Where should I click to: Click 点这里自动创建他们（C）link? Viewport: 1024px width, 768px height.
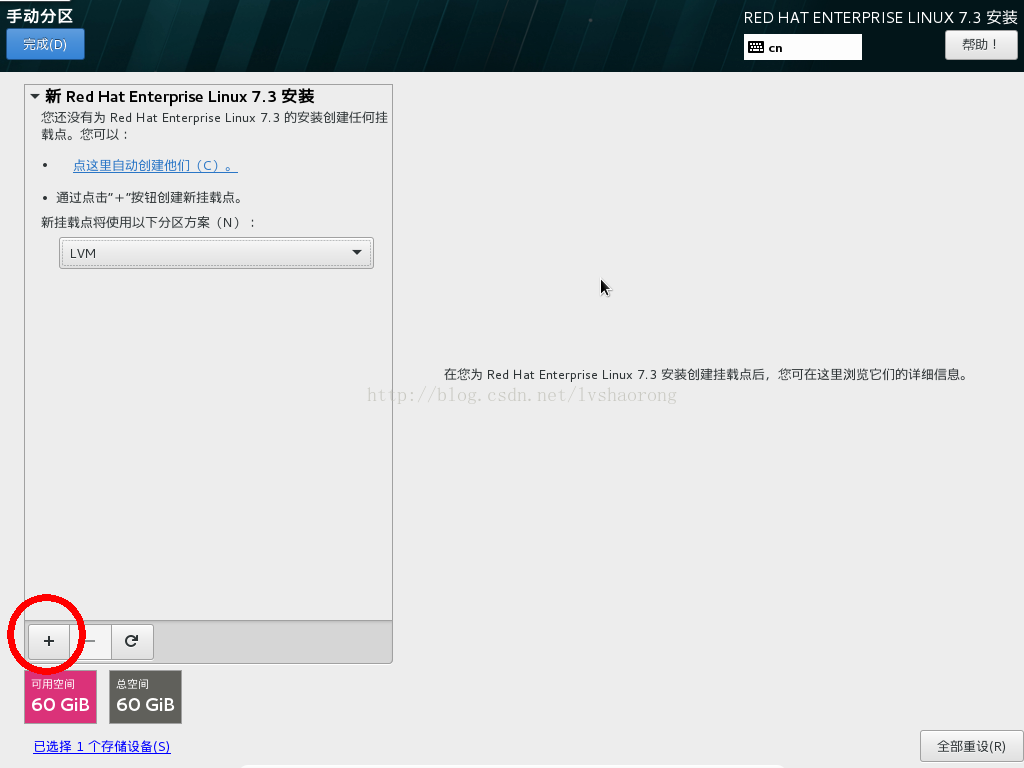click(x=155, y=165)
